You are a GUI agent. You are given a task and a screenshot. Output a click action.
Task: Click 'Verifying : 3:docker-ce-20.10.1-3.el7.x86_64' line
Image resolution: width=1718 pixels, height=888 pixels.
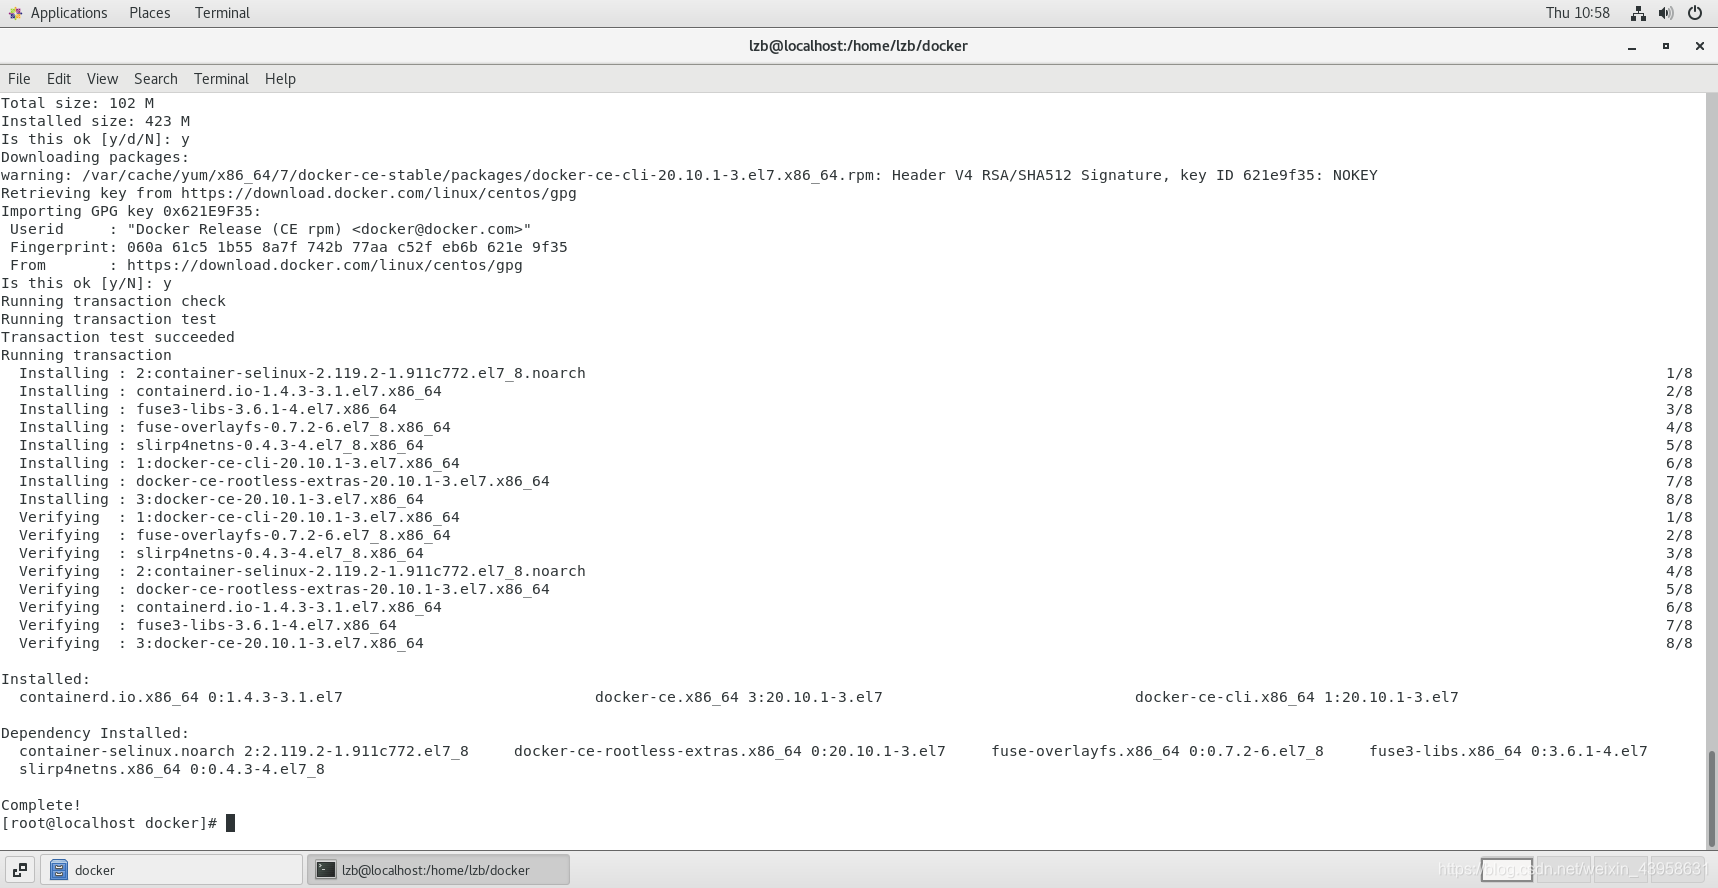pos(221,643)
